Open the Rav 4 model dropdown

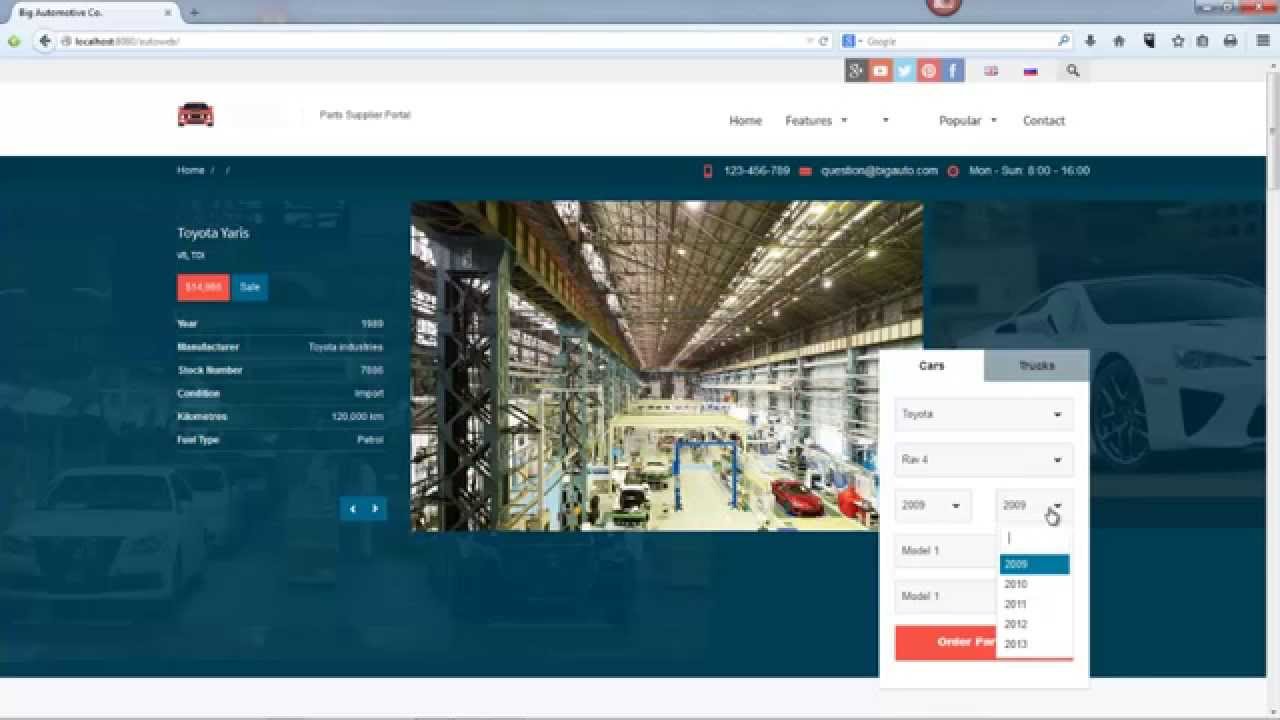tap(984, 460)
